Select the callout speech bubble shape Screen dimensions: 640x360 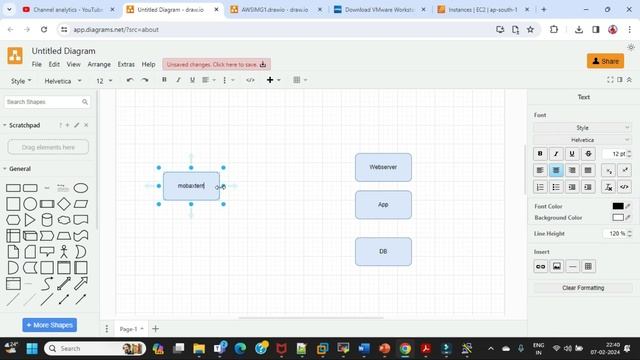[47, 251]
